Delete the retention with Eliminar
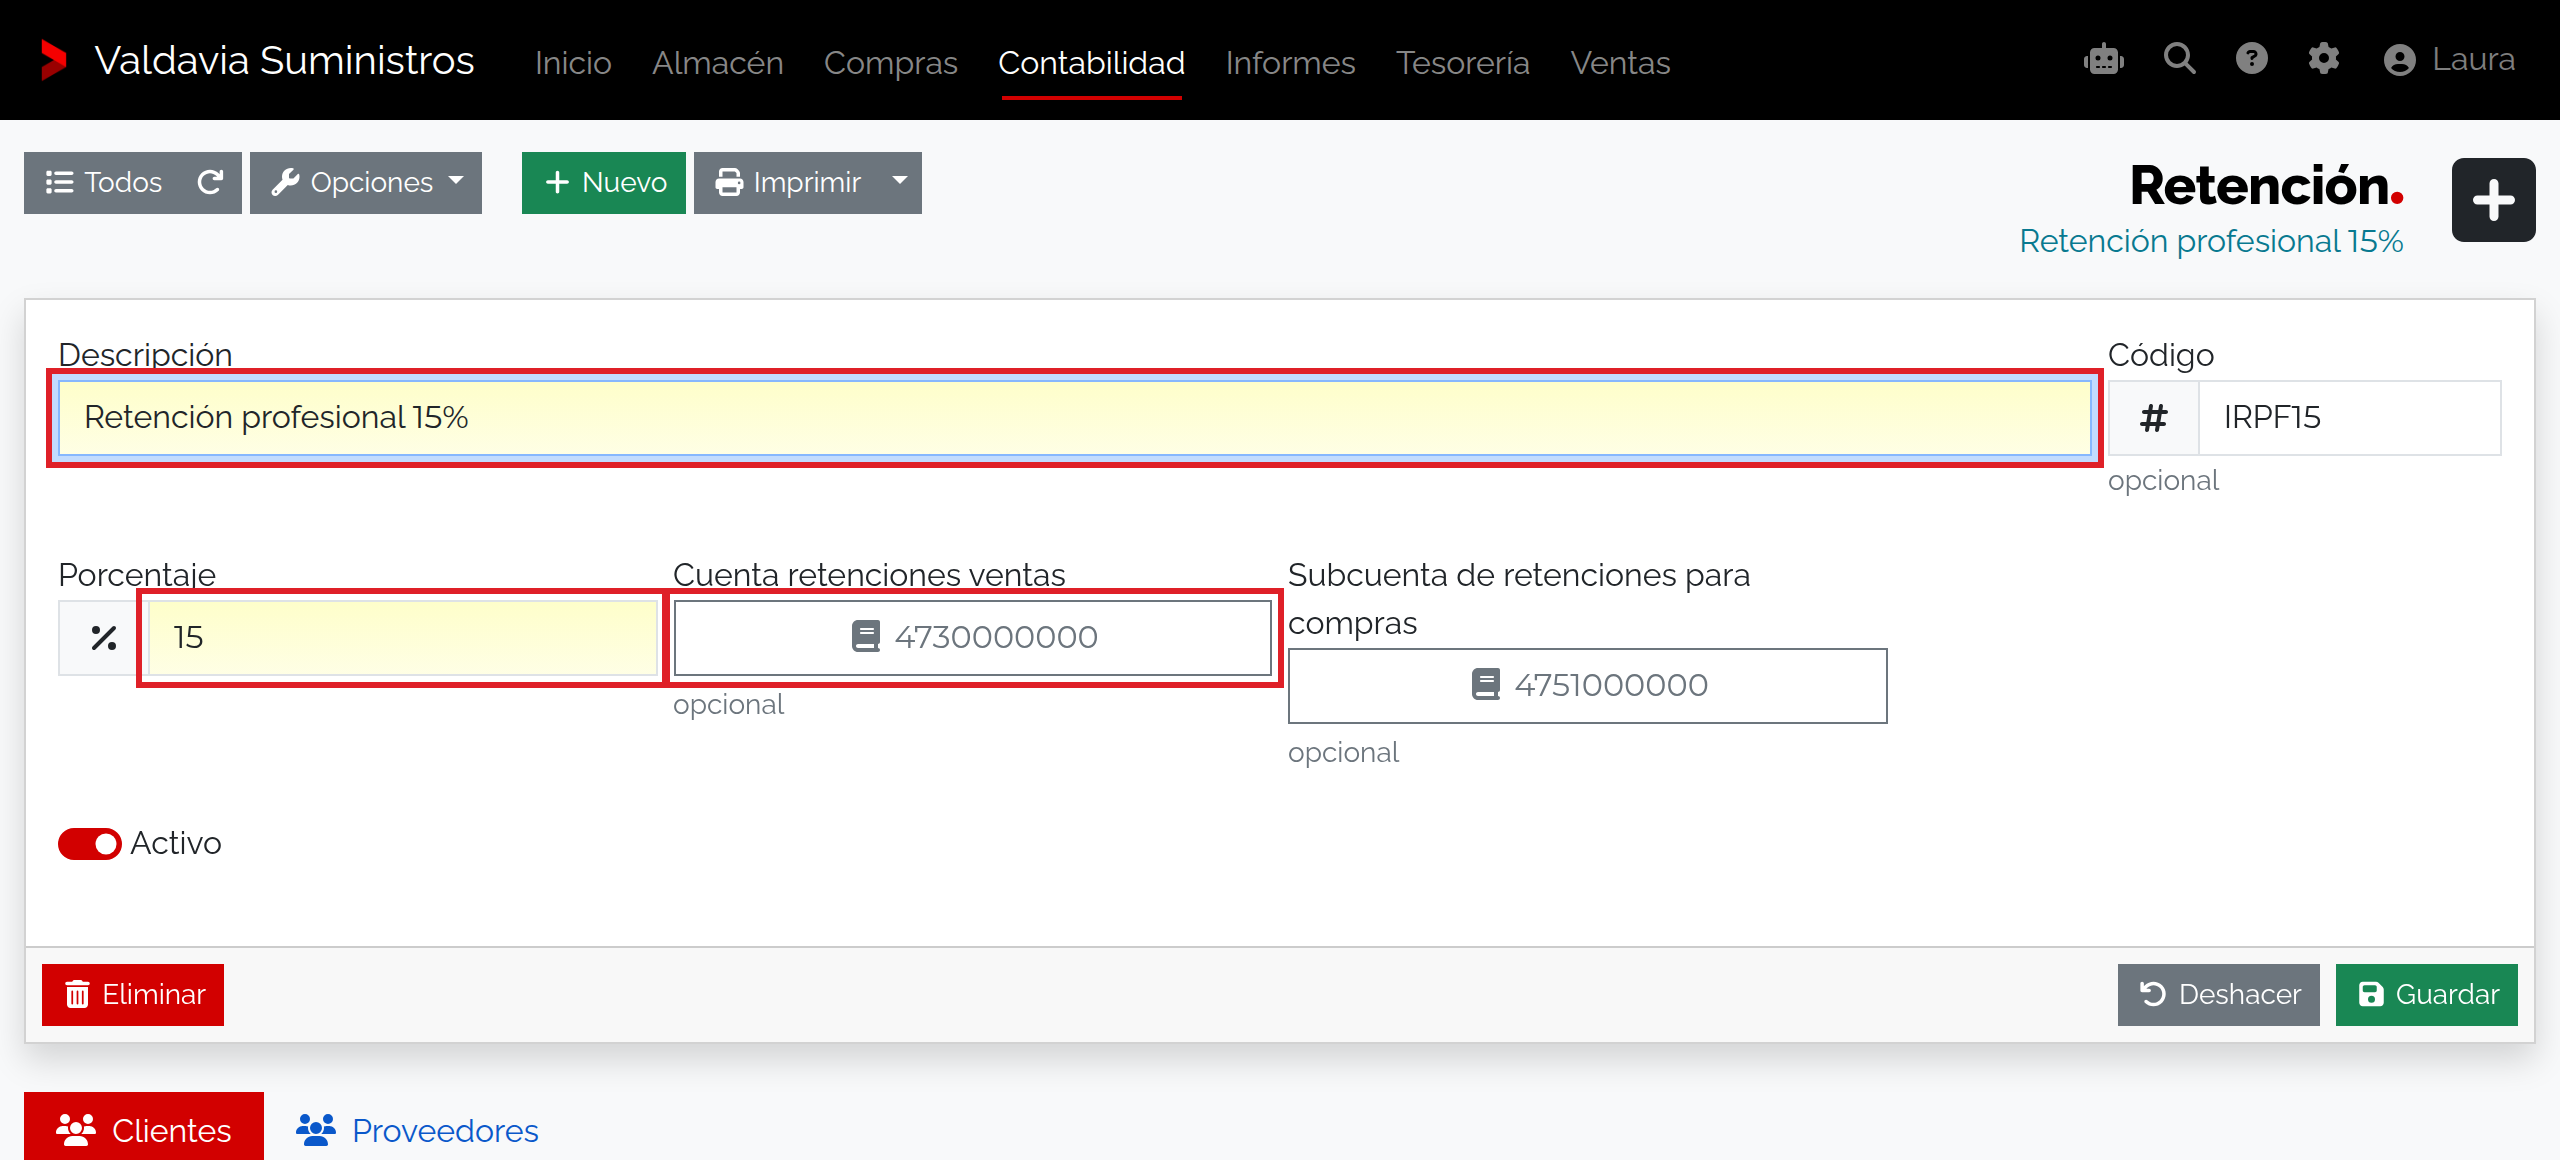 pos(133,994)
